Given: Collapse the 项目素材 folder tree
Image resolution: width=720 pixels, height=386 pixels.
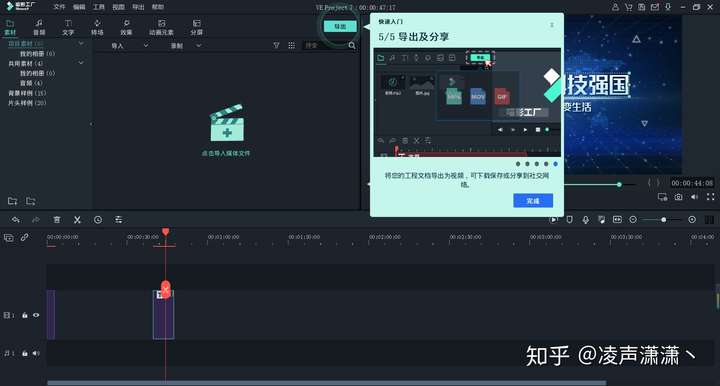Looking at the screenshot, I should 81,43.
